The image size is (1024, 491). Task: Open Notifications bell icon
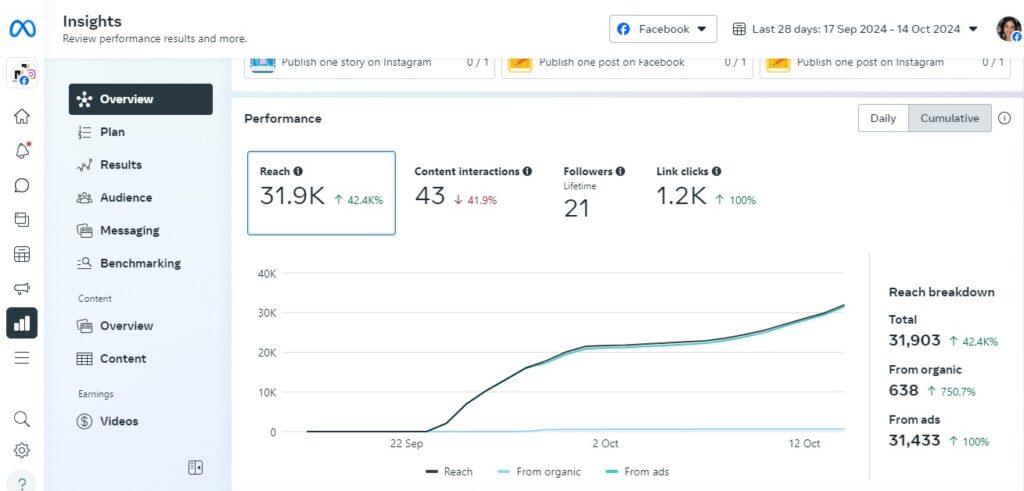pyautogui.click(x=21, y=151)
